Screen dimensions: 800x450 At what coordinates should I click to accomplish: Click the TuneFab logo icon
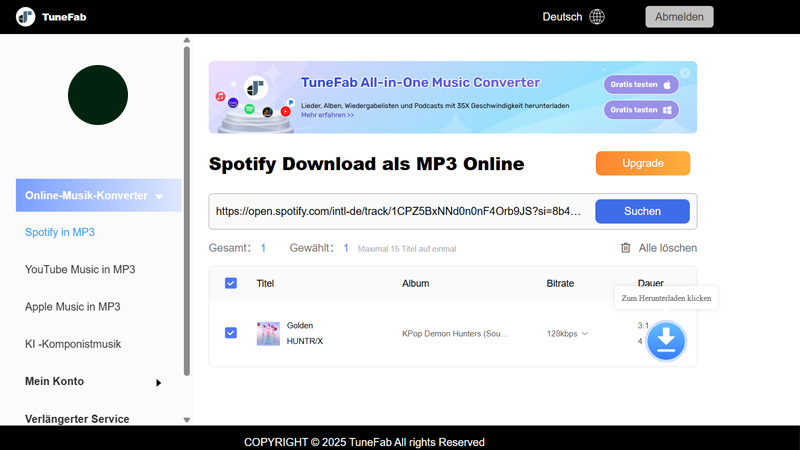[25, 17]
